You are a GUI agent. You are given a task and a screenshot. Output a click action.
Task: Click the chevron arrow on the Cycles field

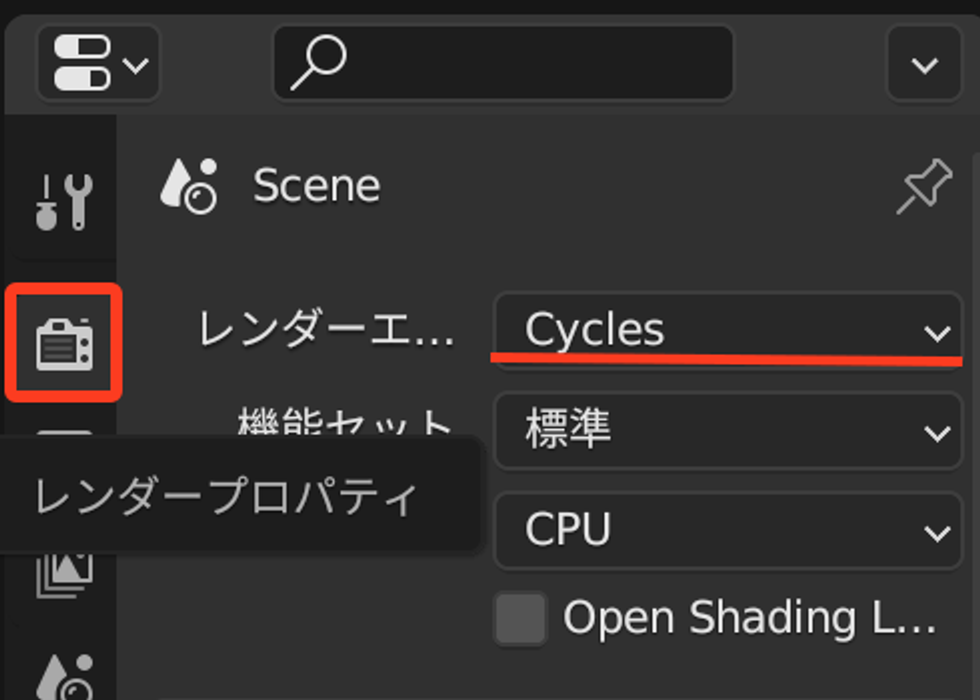937,333
